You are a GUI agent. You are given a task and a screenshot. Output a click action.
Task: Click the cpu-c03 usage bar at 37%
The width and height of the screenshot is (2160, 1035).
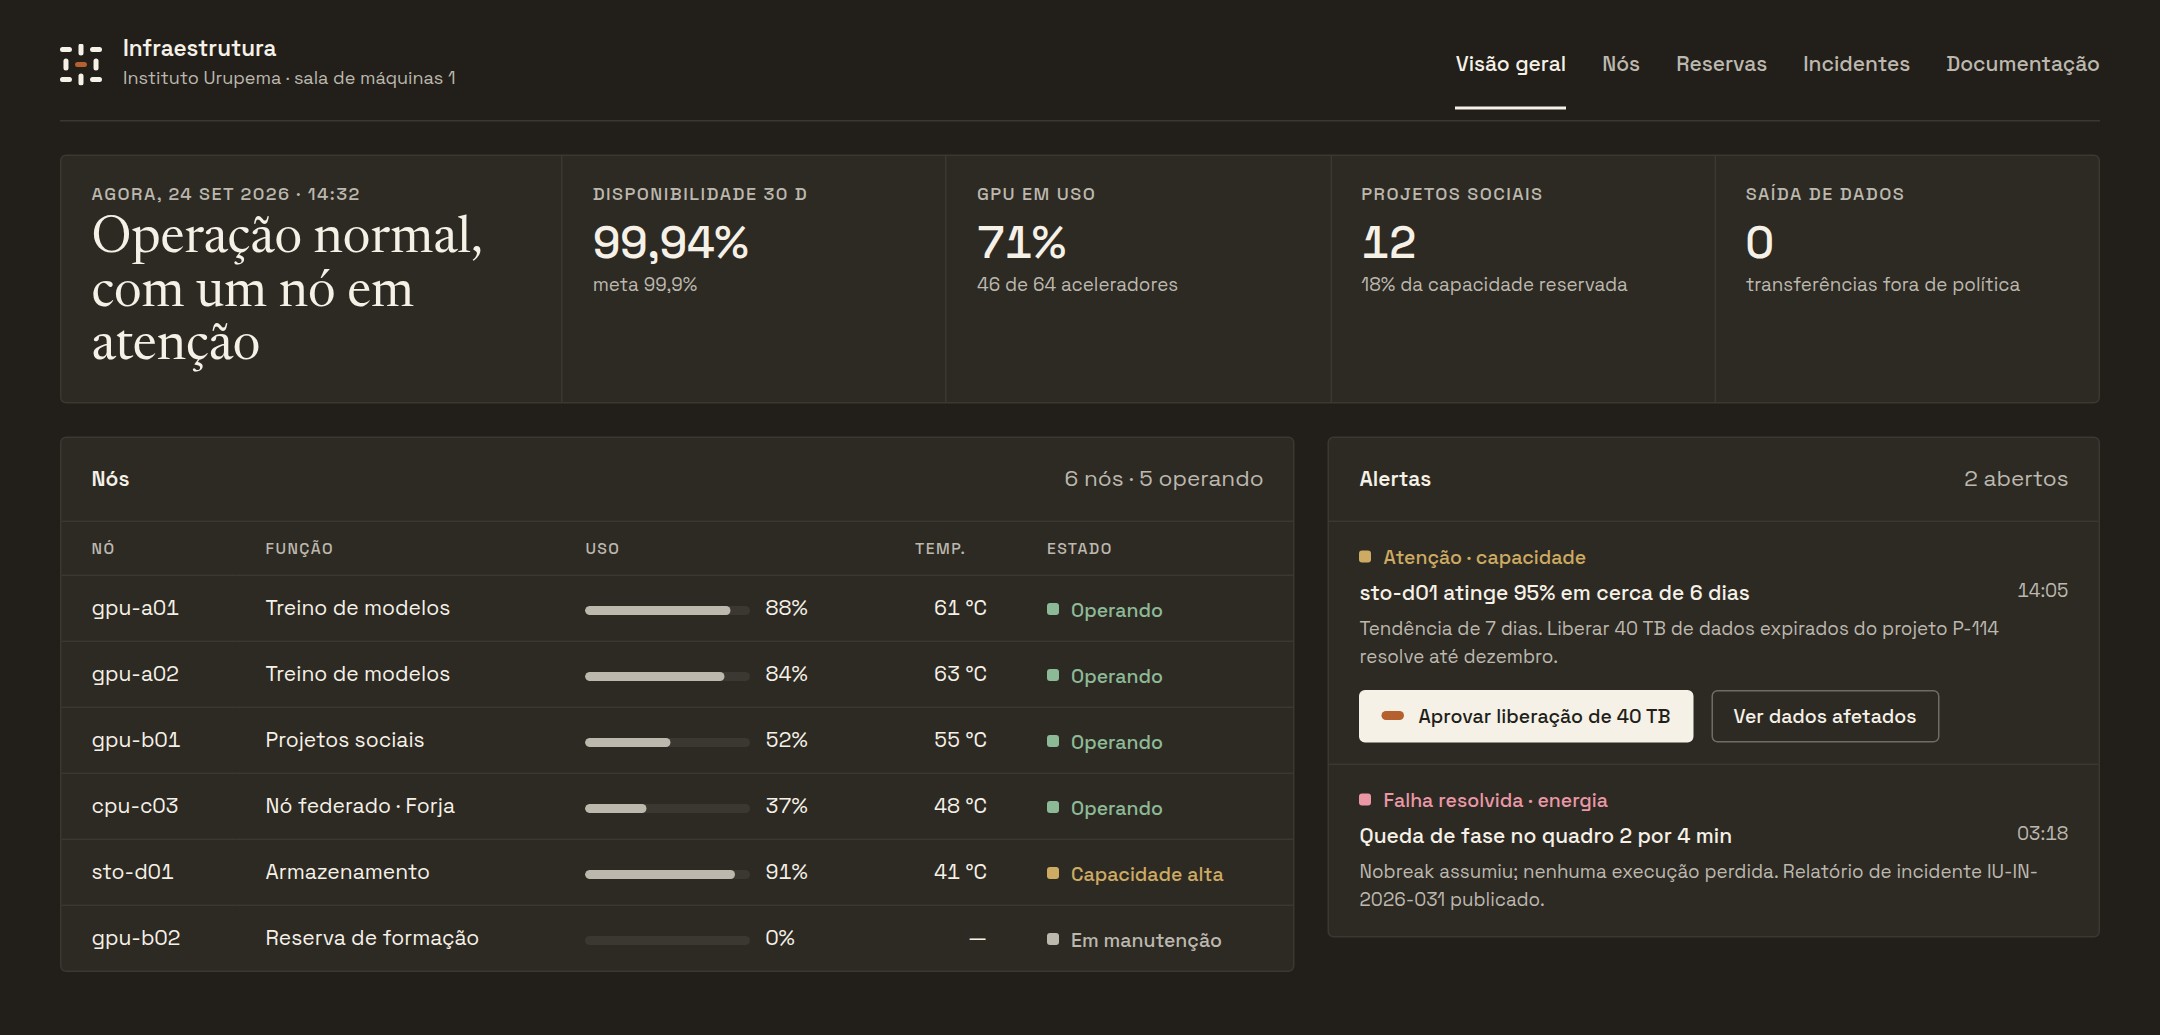[x=667, y=808]
